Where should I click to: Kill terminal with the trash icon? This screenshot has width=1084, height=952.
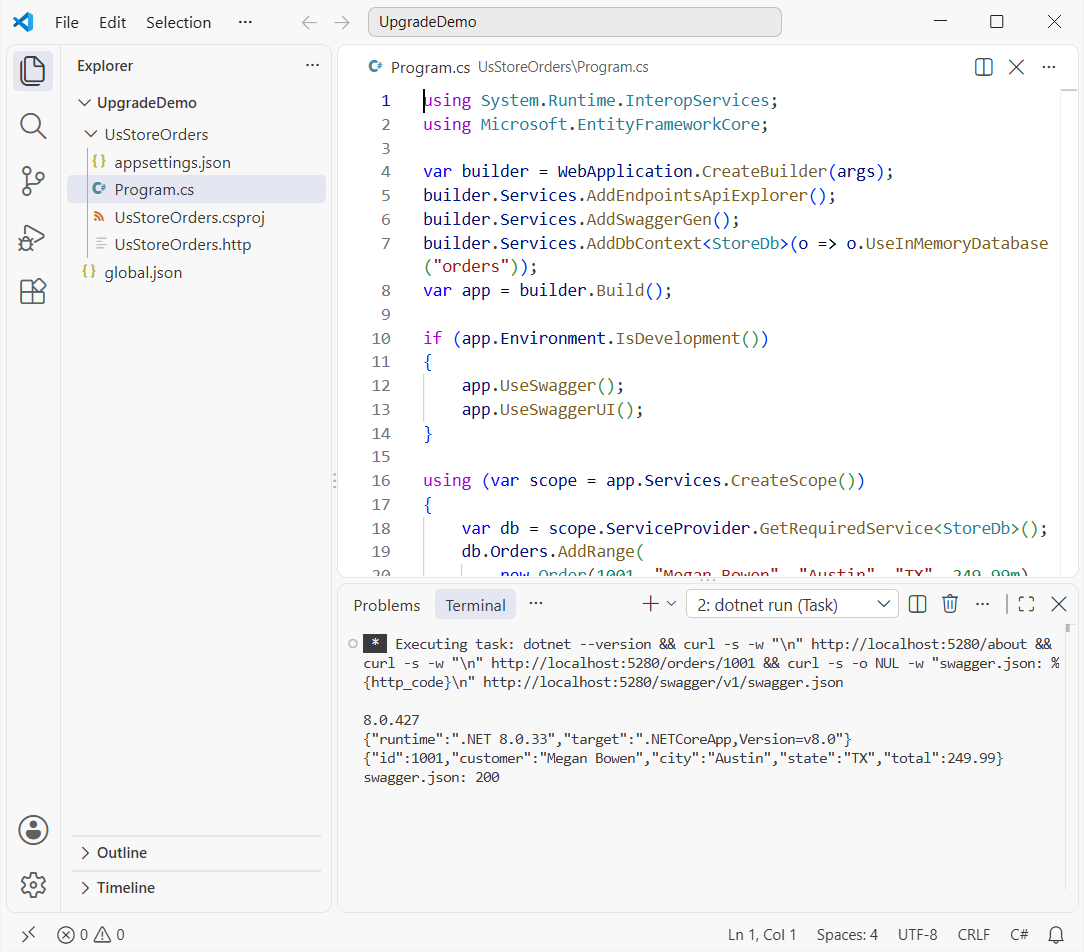[x=950, y=604]
